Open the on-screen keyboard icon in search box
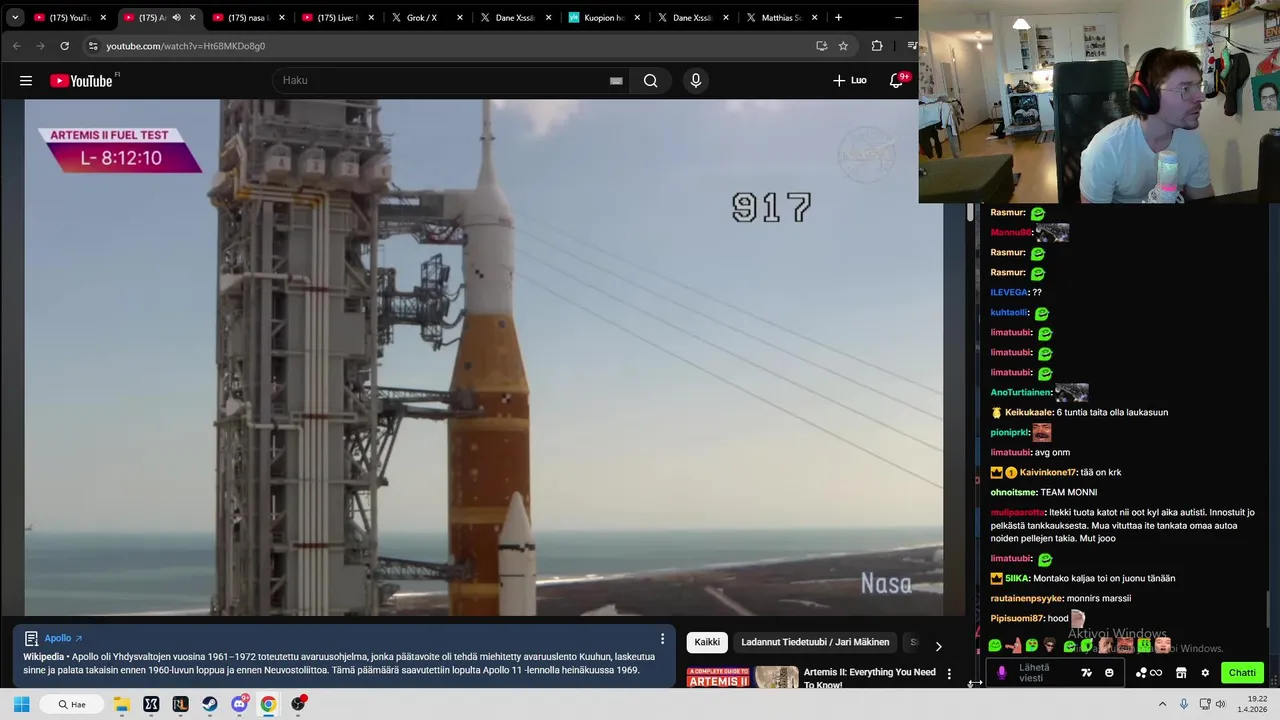 tap(616, 81)
